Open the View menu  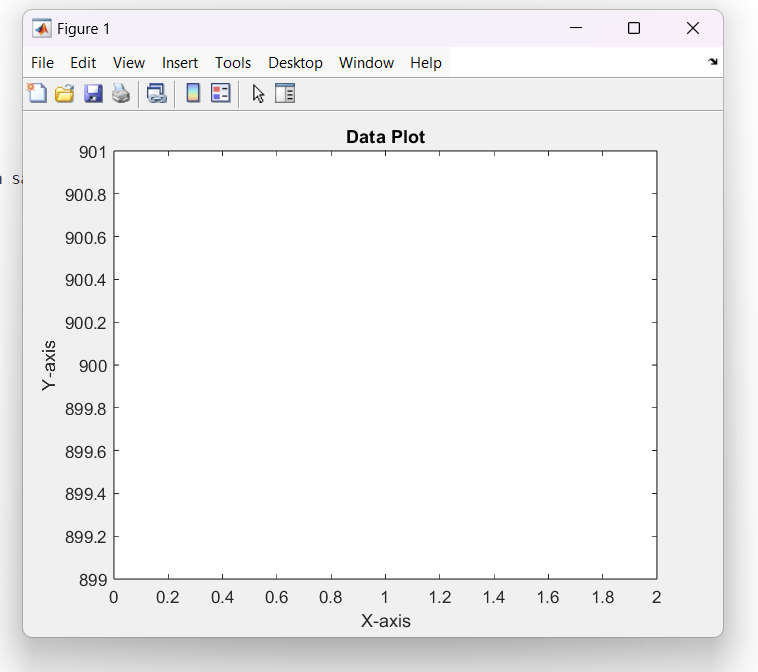coord(129,63)
